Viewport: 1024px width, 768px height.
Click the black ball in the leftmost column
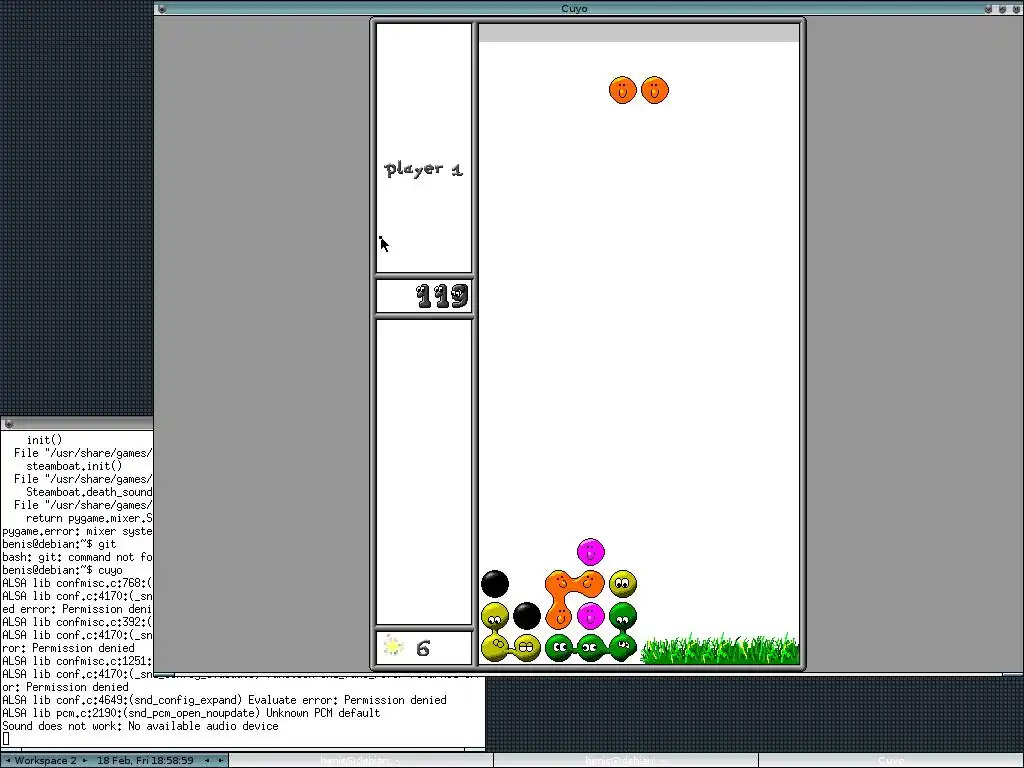[495, 584]
